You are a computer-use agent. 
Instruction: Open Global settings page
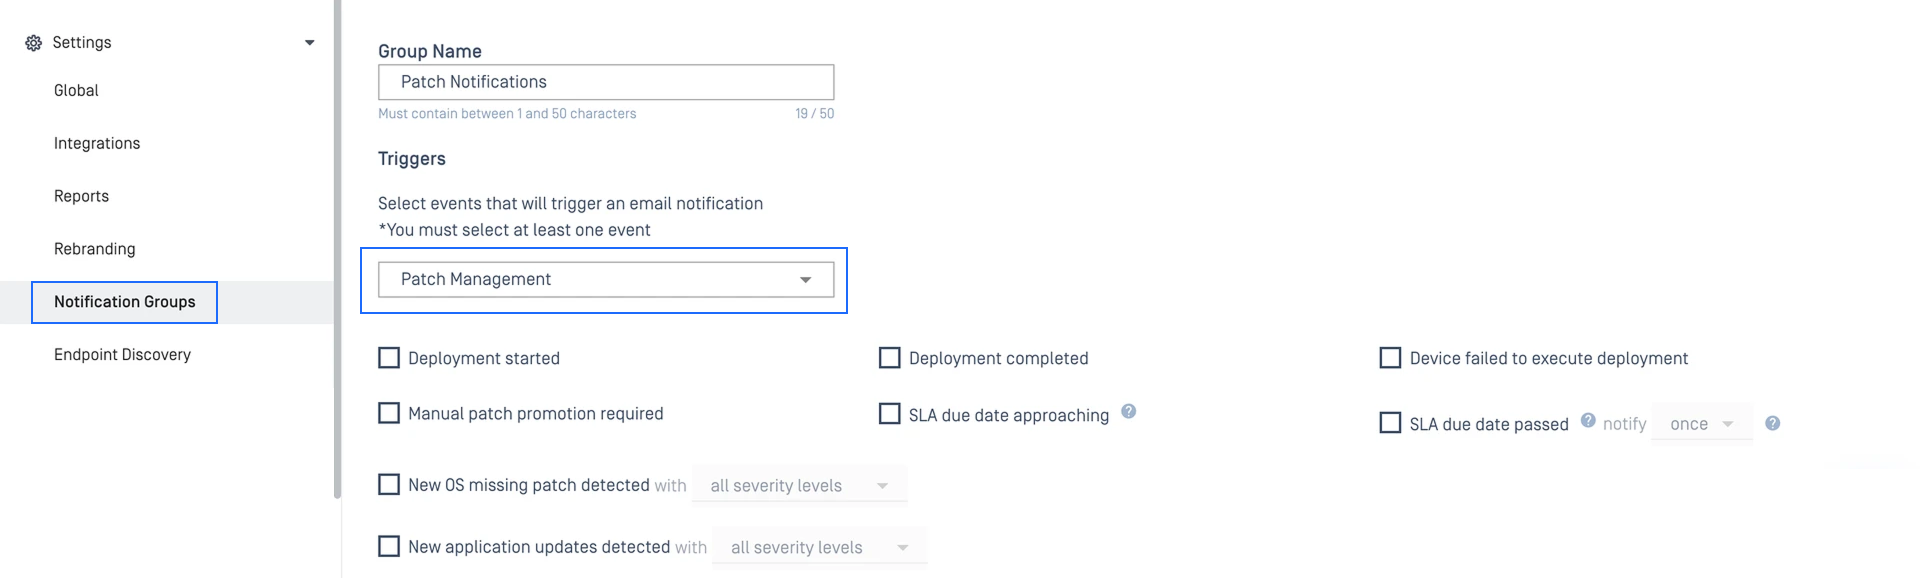click(x=76, y=90)
